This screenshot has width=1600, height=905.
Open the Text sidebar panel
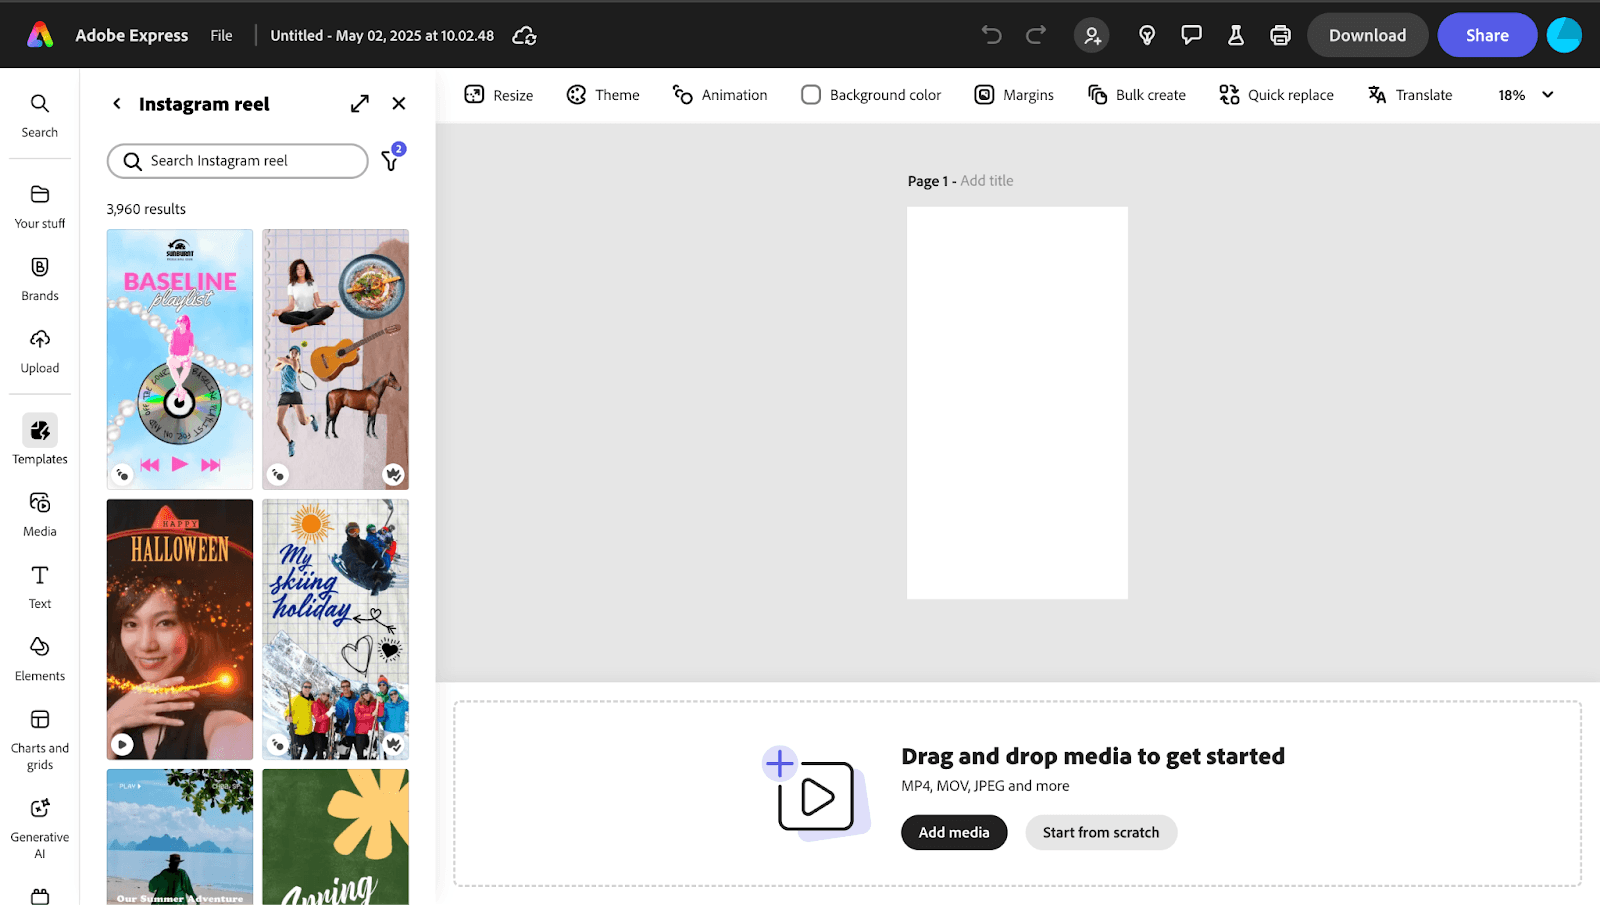click(x=40, y=587)
